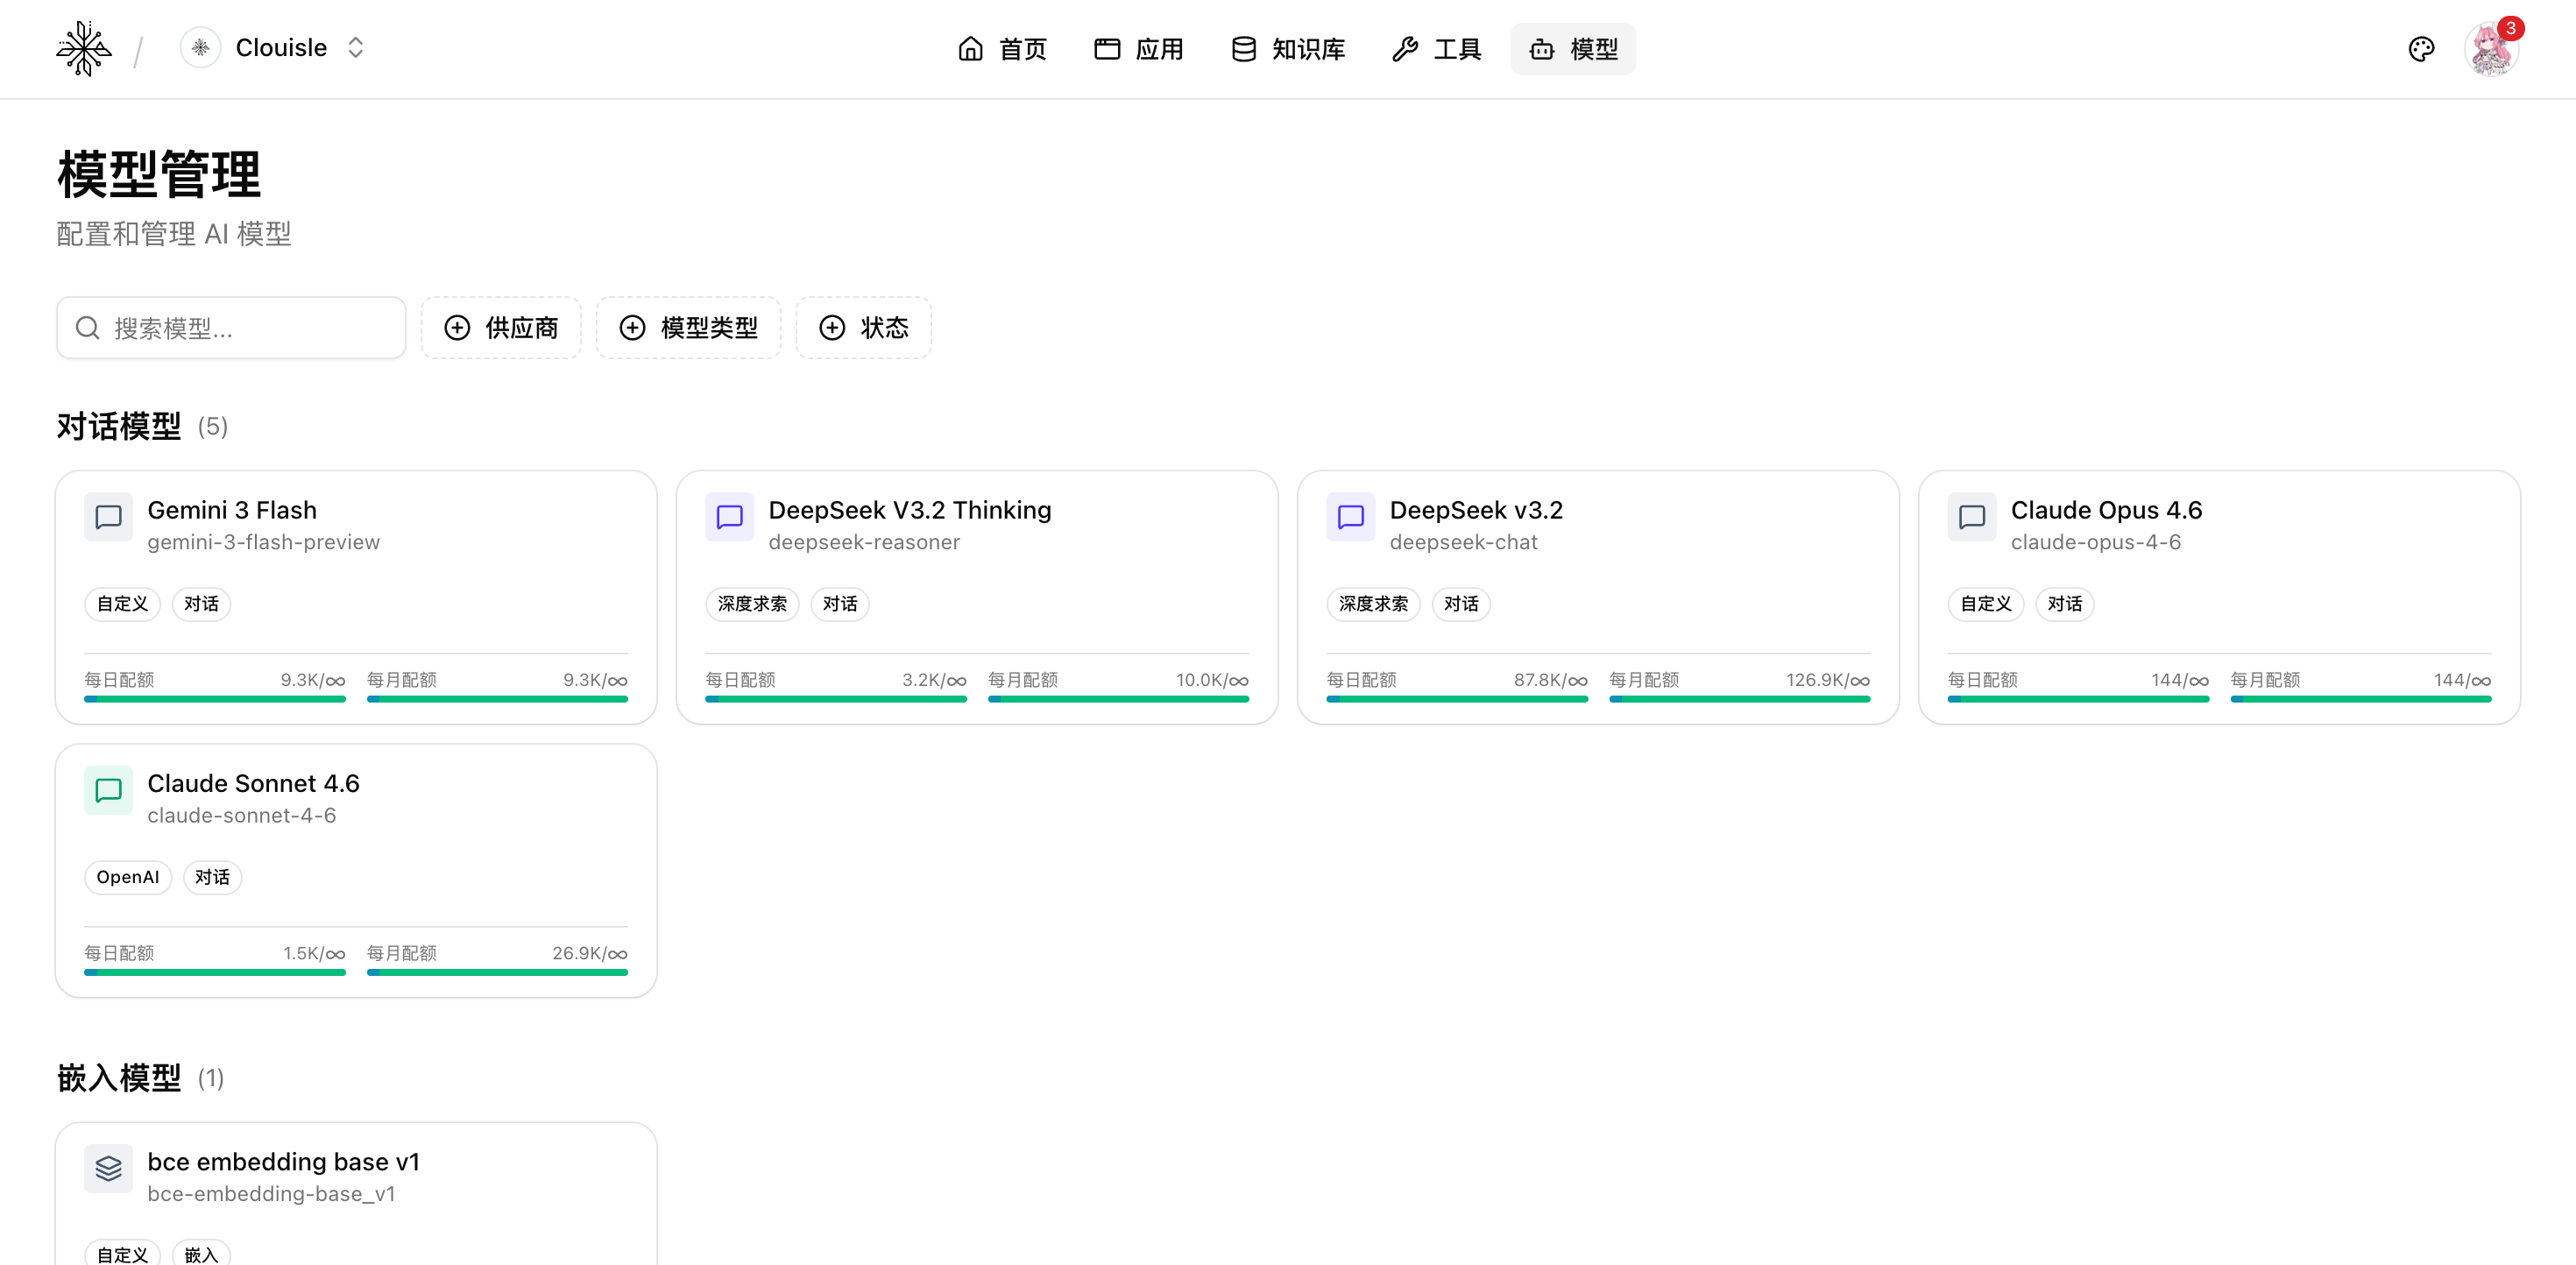Toggle the 自定义 tag on Claude Opus 4.6
This screenshot has width=2576, height=1265.
[1985, 604]
